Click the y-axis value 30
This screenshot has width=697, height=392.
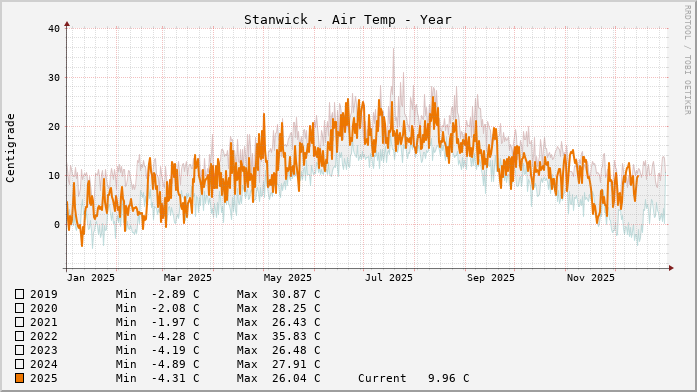point(54,78)
